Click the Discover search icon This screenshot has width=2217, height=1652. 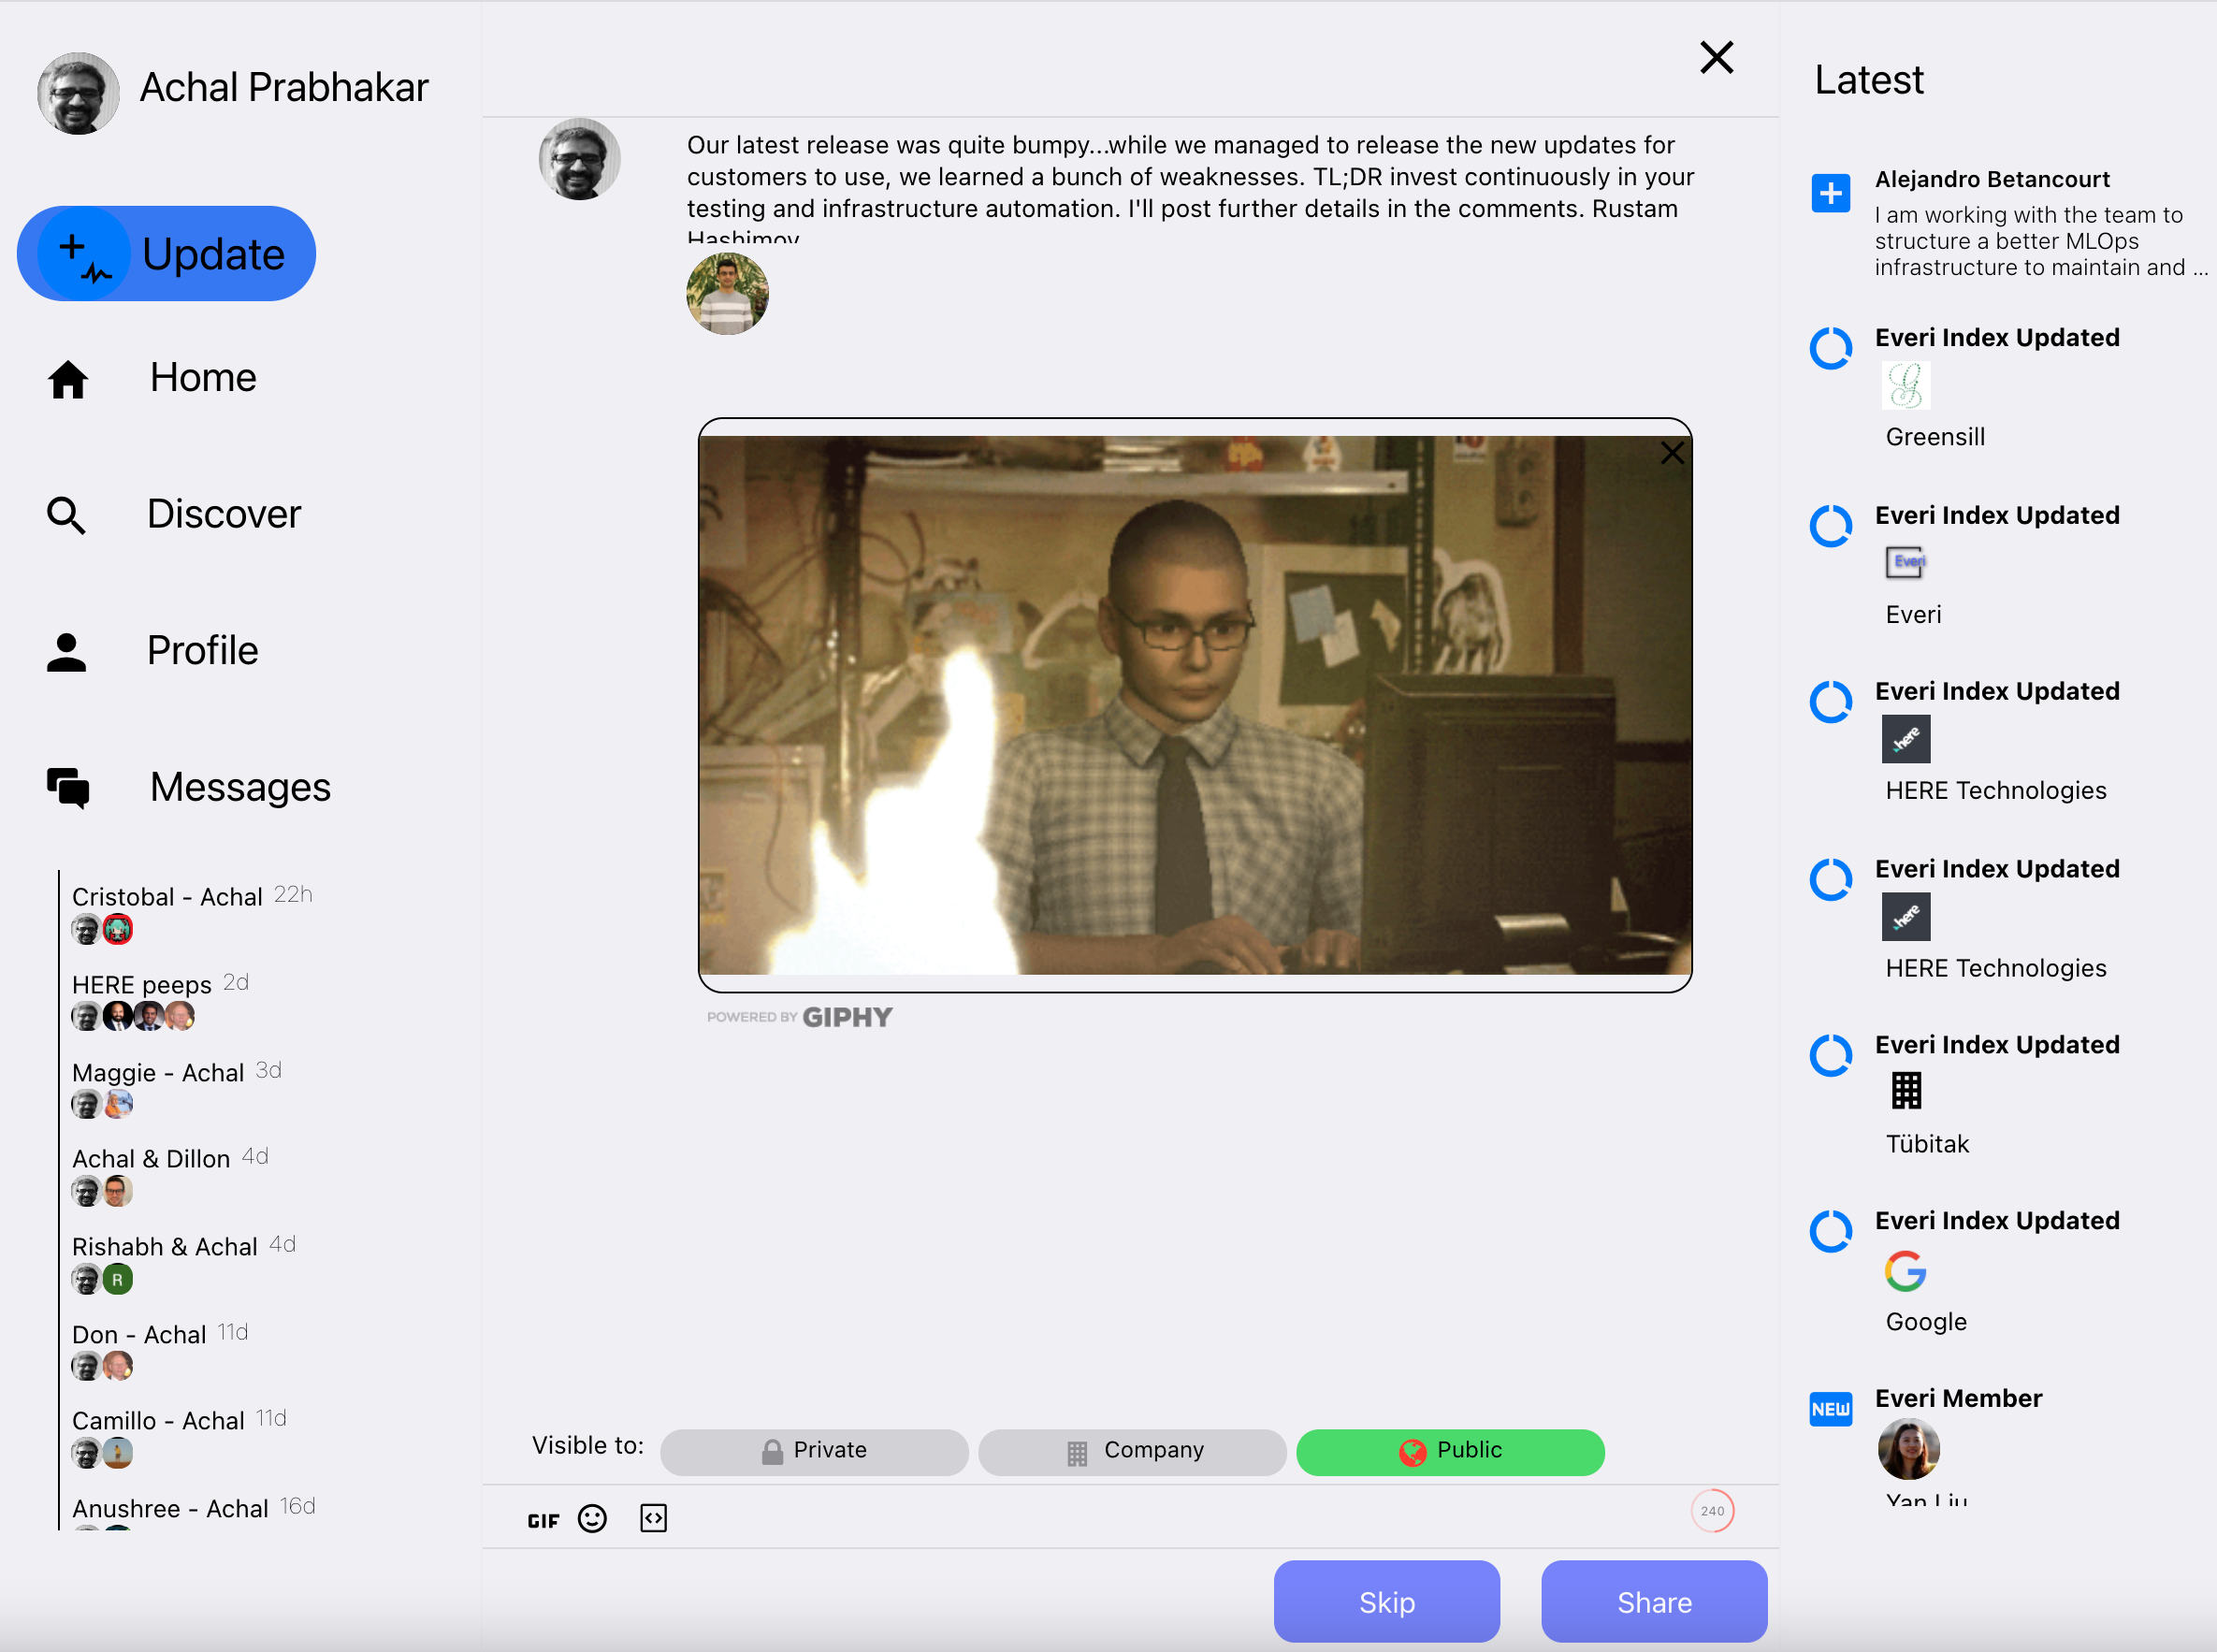[x=66, y=515]
